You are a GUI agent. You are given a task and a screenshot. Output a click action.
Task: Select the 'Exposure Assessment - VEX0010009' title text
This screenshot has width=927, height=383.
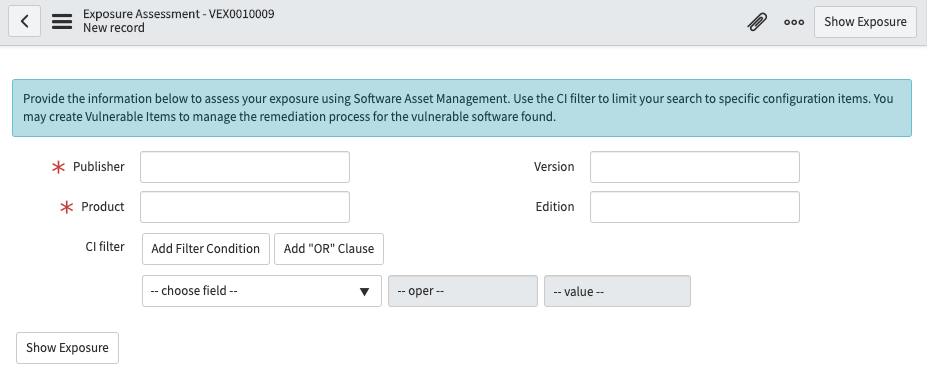(179, 14)
